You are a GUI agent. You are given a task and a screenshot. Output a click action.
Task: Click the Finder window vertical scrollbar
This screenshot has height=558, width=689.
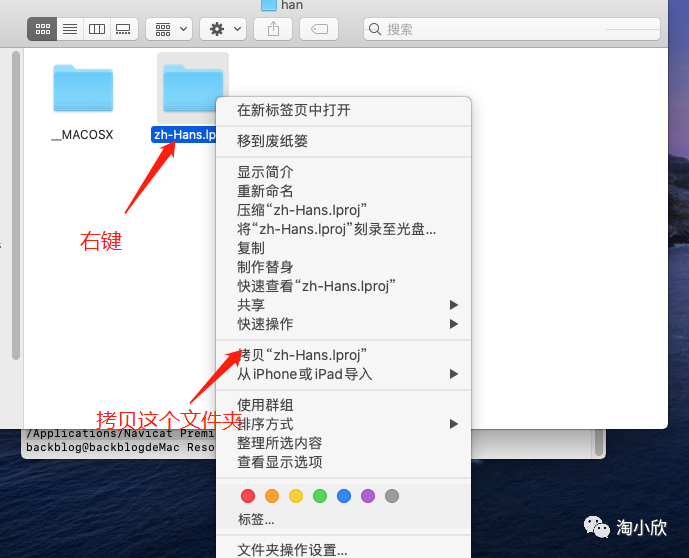coord(16,206)
